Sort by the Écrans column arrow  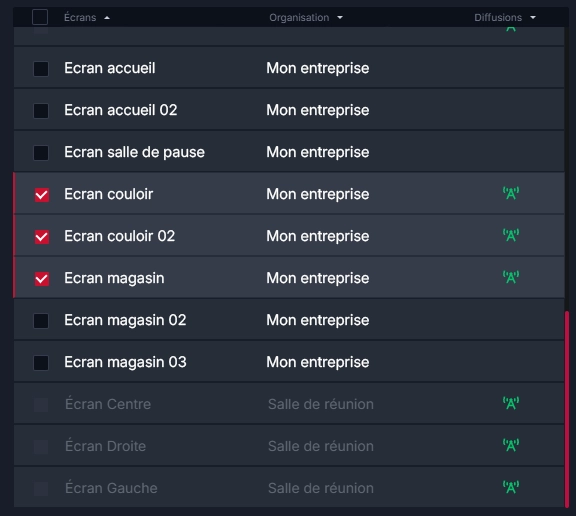point(107,18)
